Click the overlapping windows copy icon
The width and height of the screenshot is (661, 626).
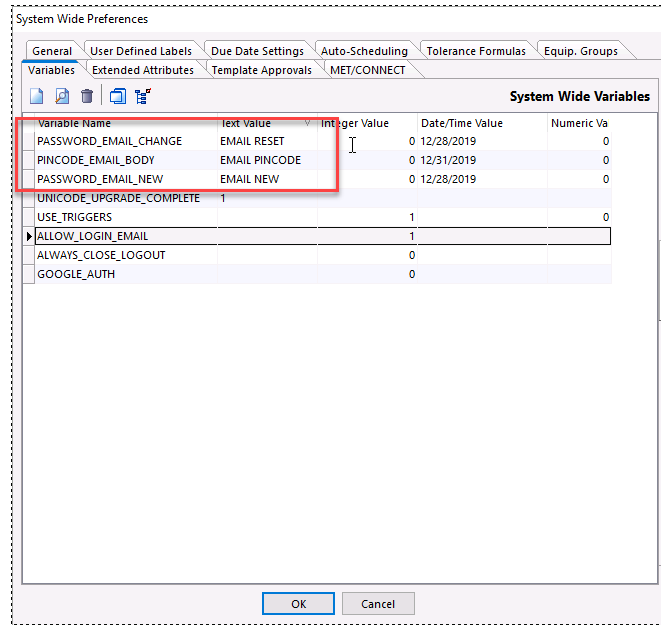point(117,96)
